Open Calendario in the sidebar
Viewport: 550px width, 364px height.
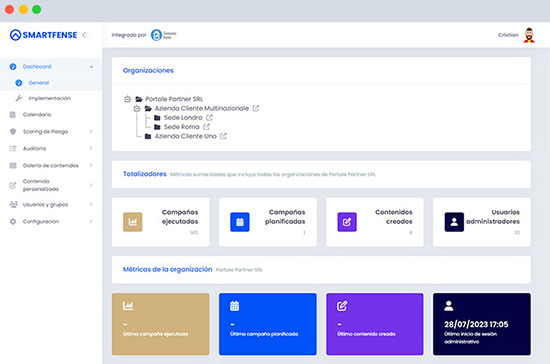(37, 114)
